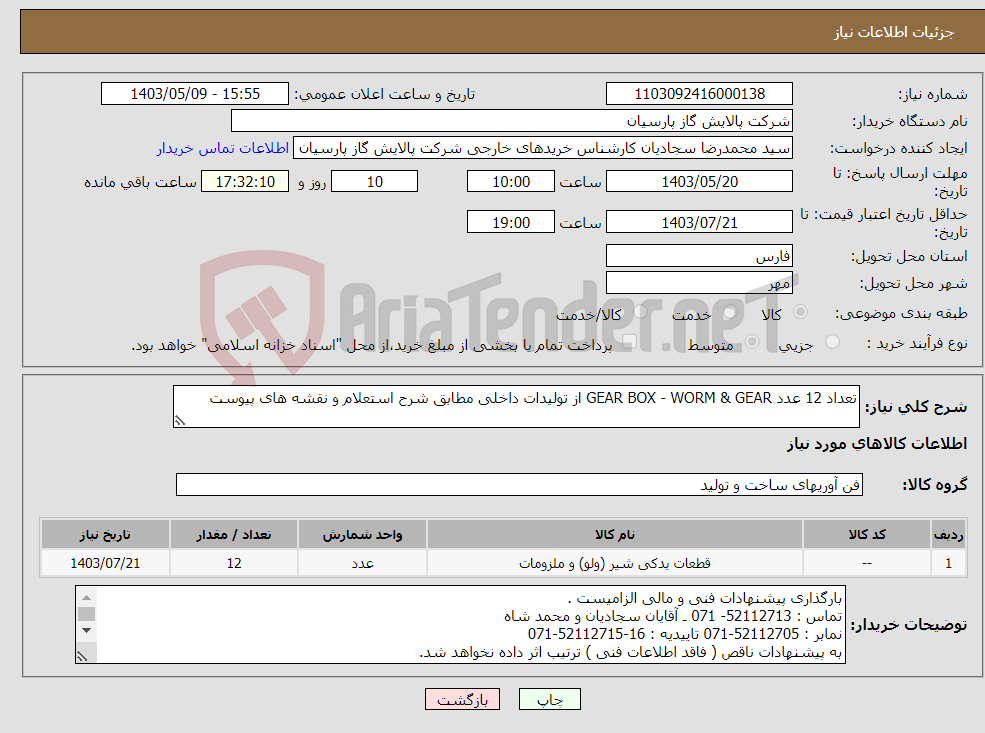
Task: Click the اطلاعات کالاهای مورد نیاز heading
Action: (x=877, y=444)
